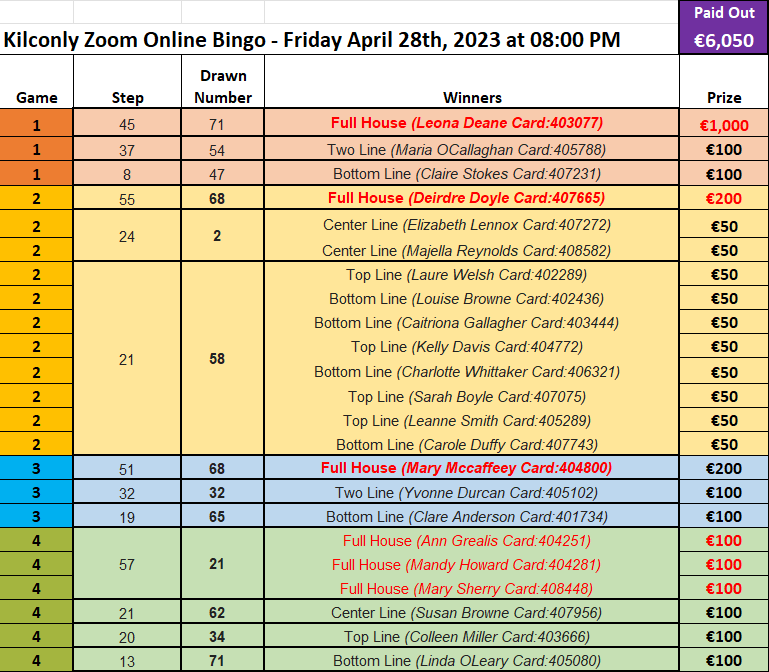Screen dimensions: 769x672
Task: Click drawn number cell 2 in game 2
Action: [223, 236]
